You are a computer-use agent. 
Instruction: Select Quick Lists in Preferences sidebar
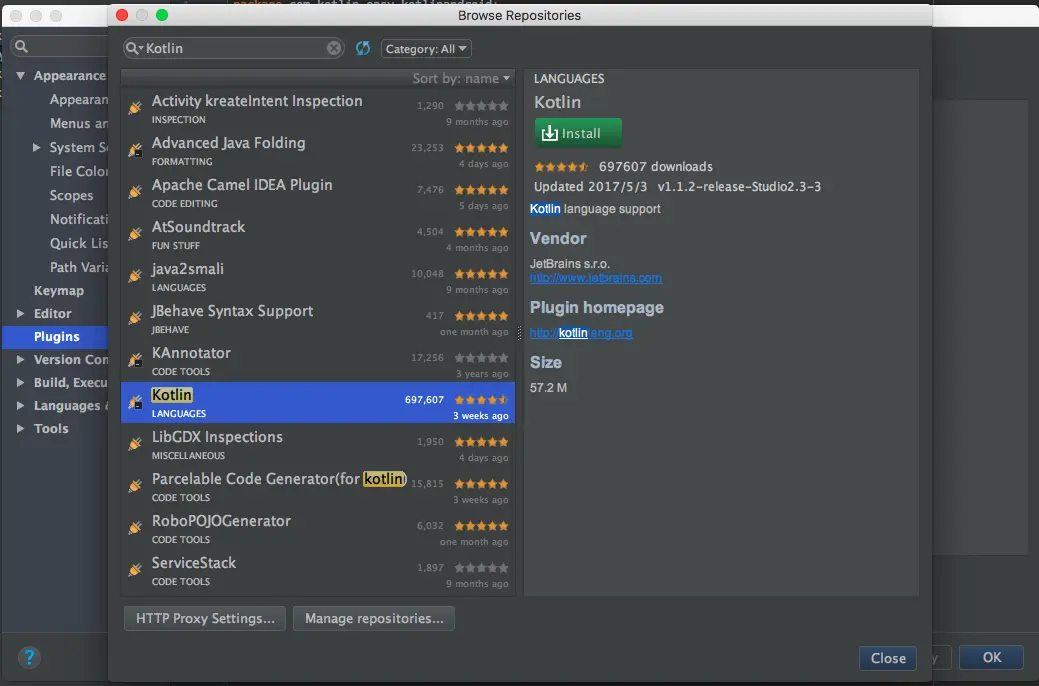pos(78,243)
